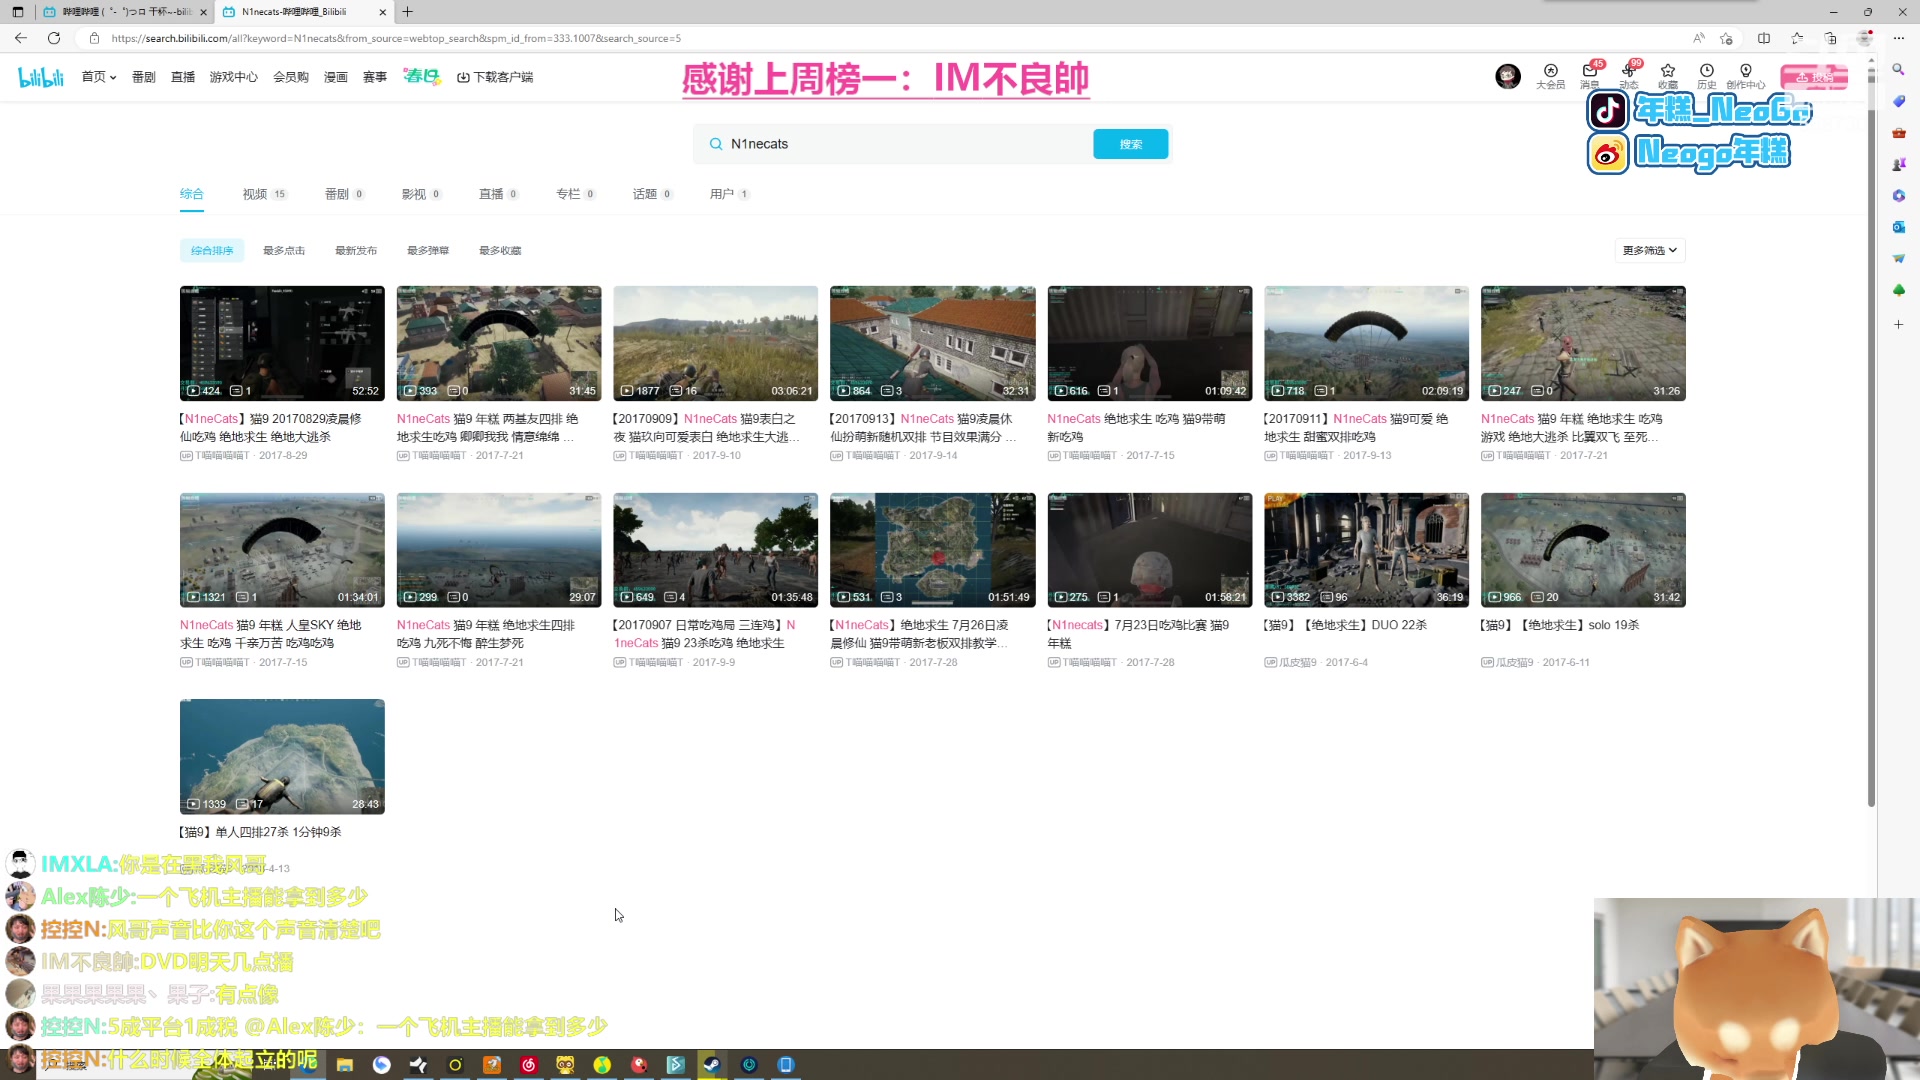
Task: Open QQ Music from the taskbar
Action: pos(602,1065)
